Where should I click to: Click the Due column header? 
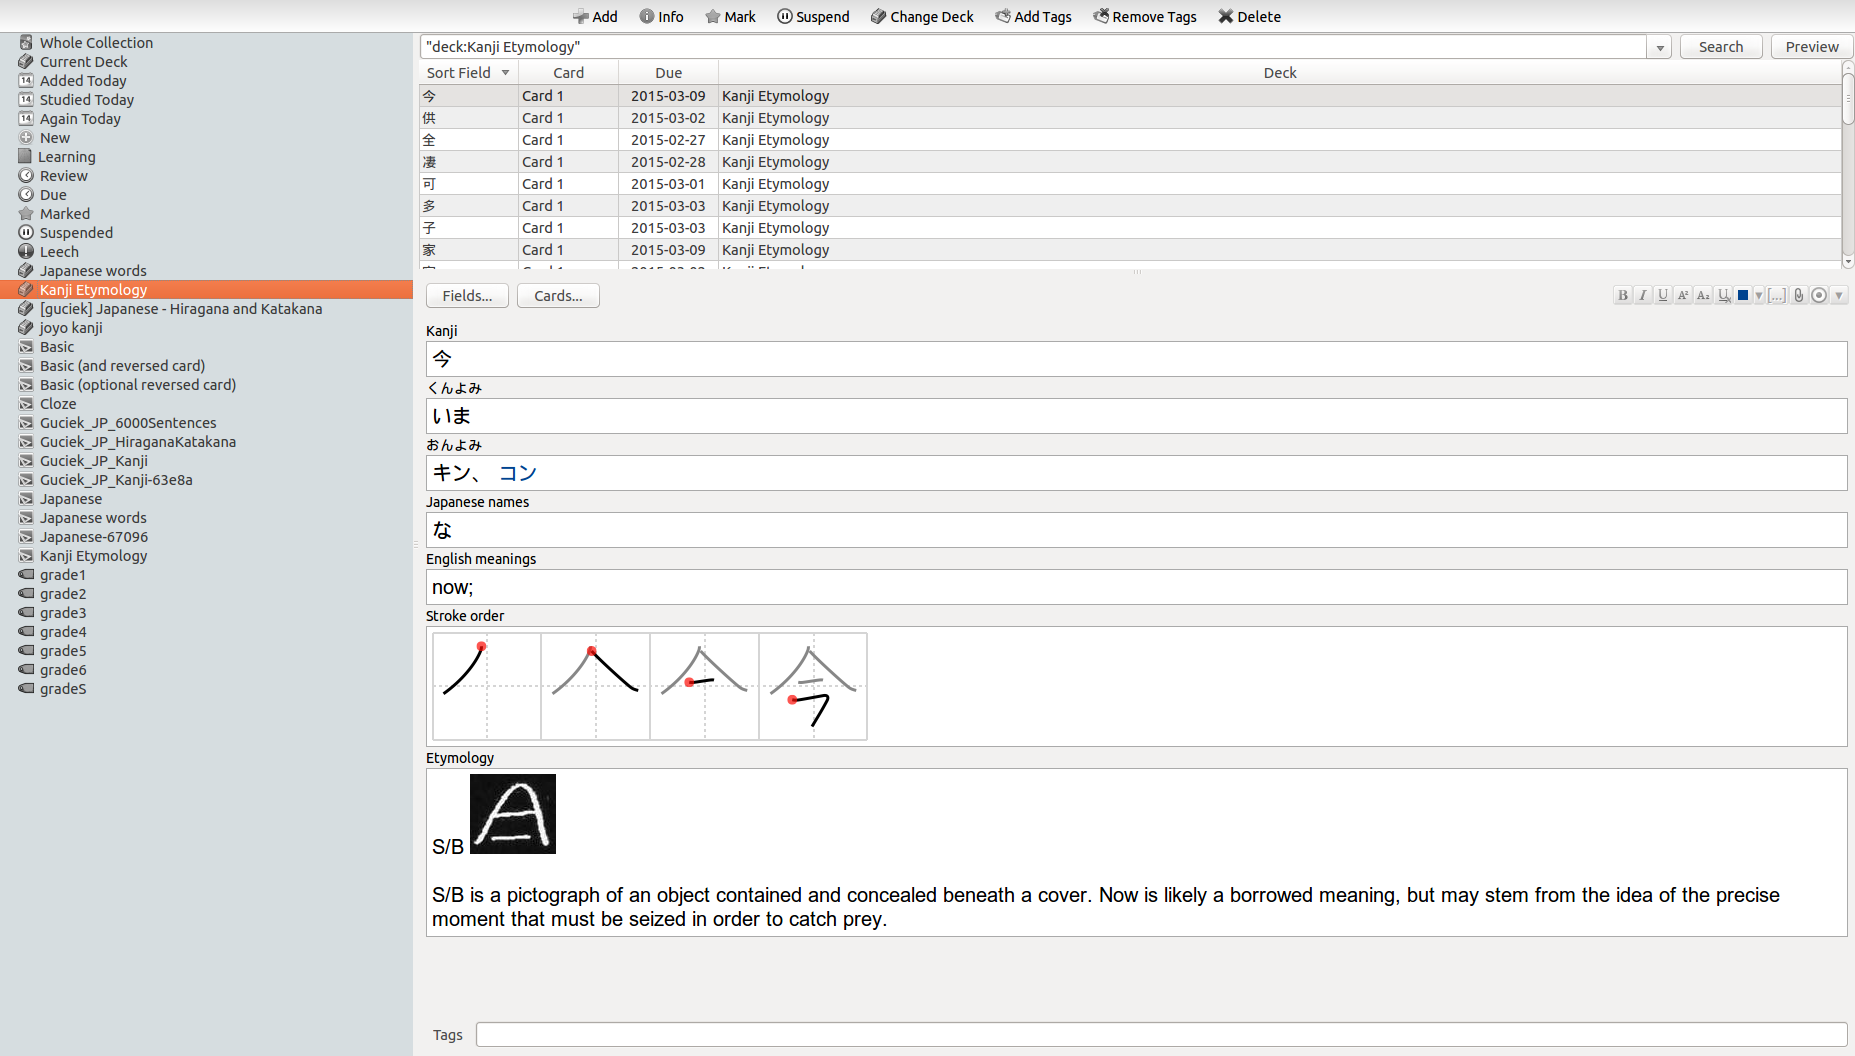[x=668, y=73]
